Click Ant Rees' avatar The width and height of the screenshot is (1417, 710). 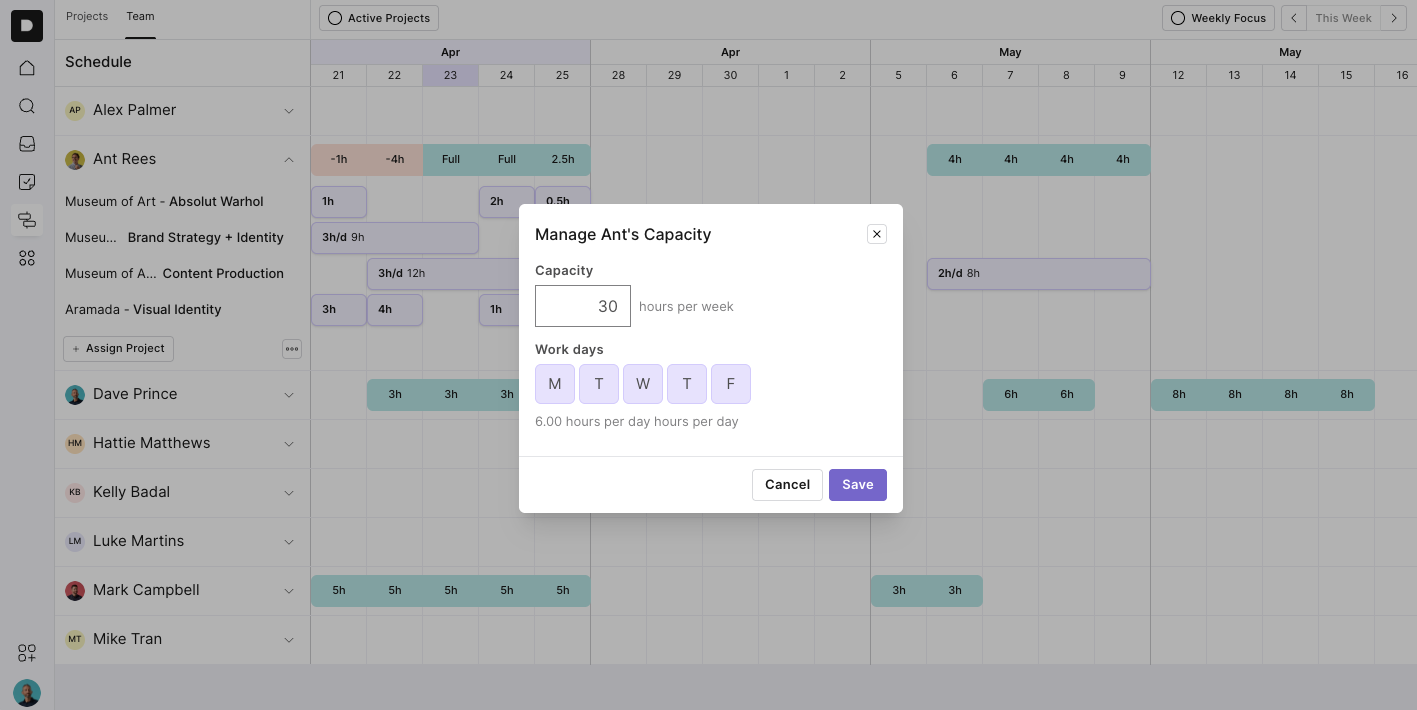click(x=75, y=159)
